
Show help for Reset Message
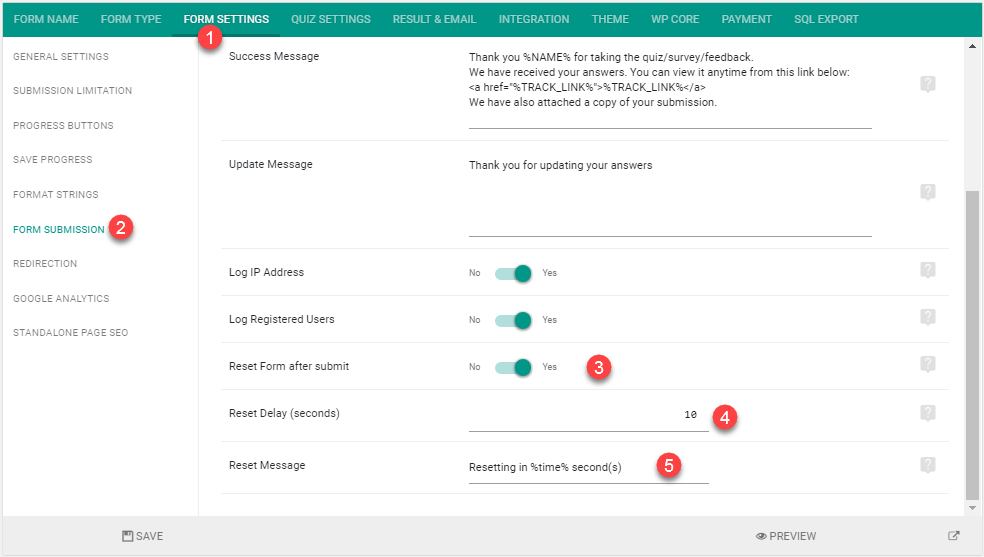(928, 465)
